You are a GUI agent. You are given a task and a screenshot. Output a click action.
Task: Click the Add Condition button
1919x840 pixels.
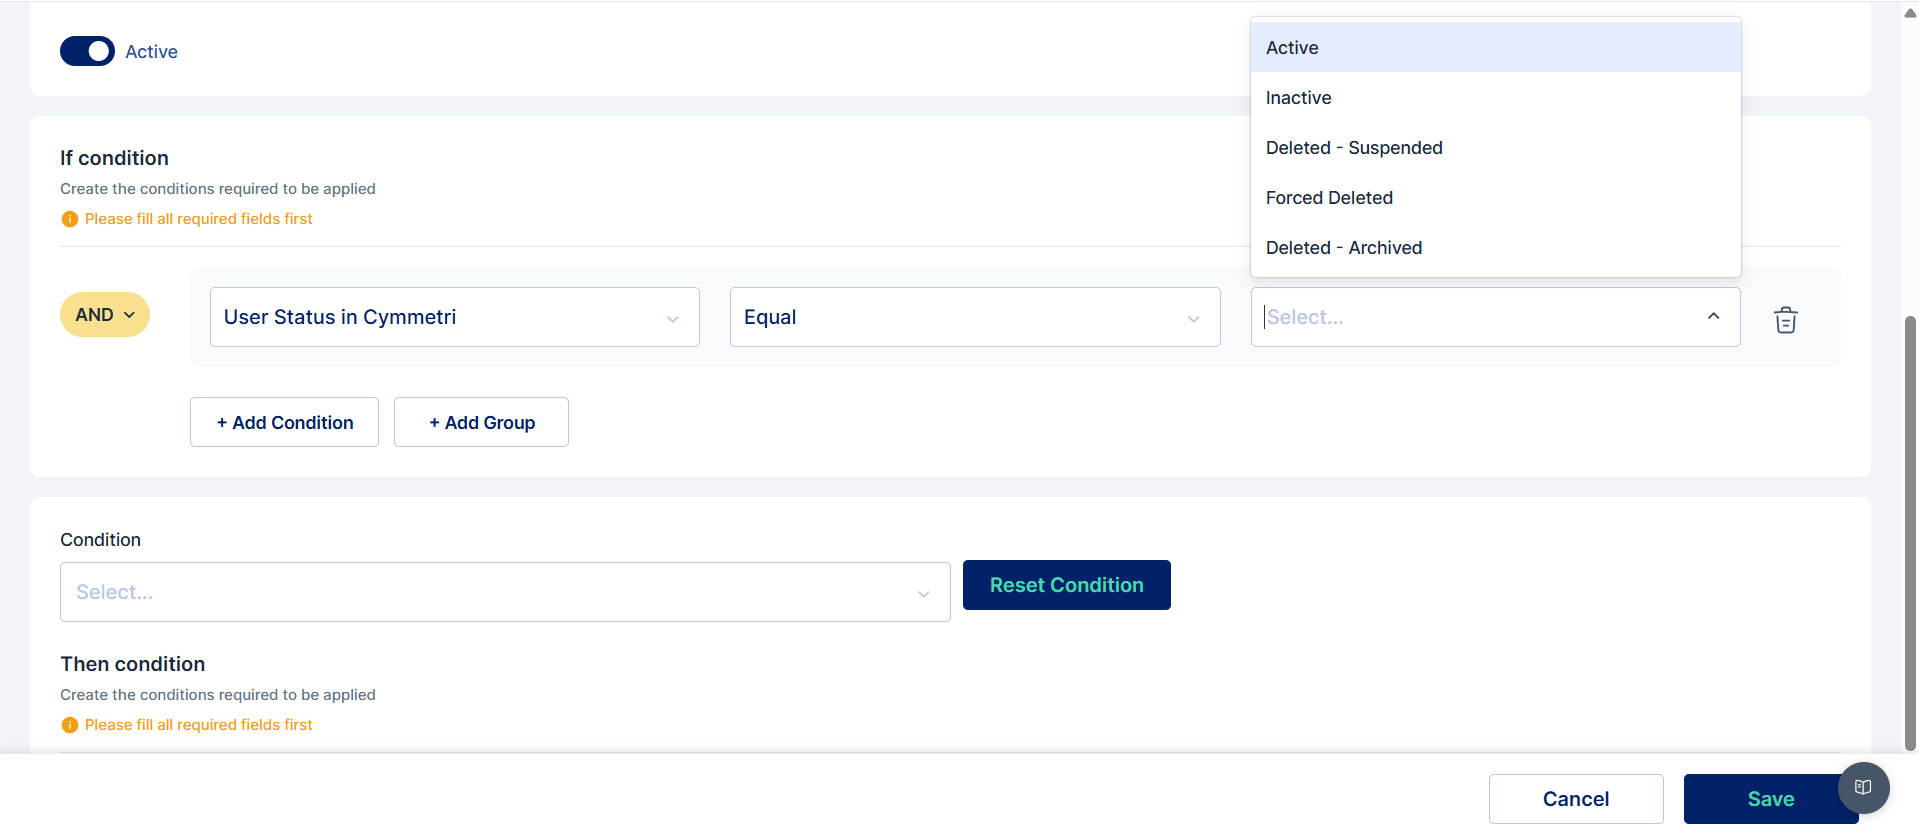point(284,422)
